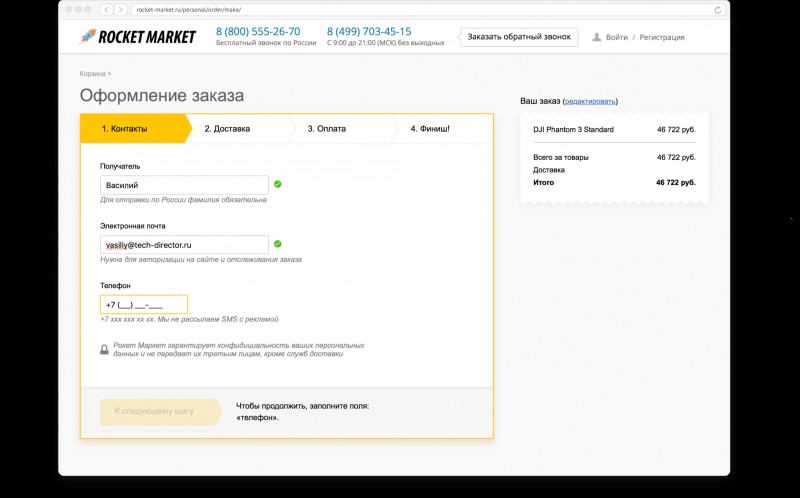This screenshot has height=498, width=800.
Task: Click the Регистрация link
Action: [662, 37]
